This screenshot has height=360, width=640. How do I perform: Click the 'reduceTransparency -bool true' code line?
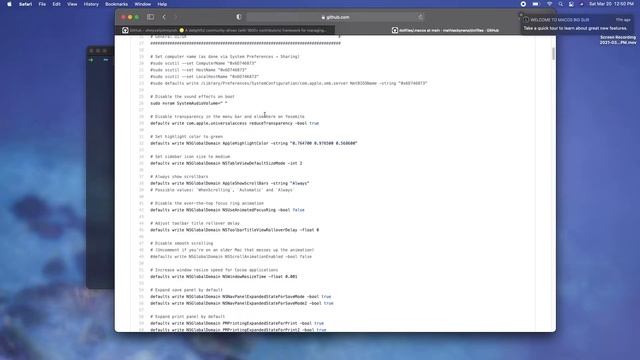(x=234, y=123)
